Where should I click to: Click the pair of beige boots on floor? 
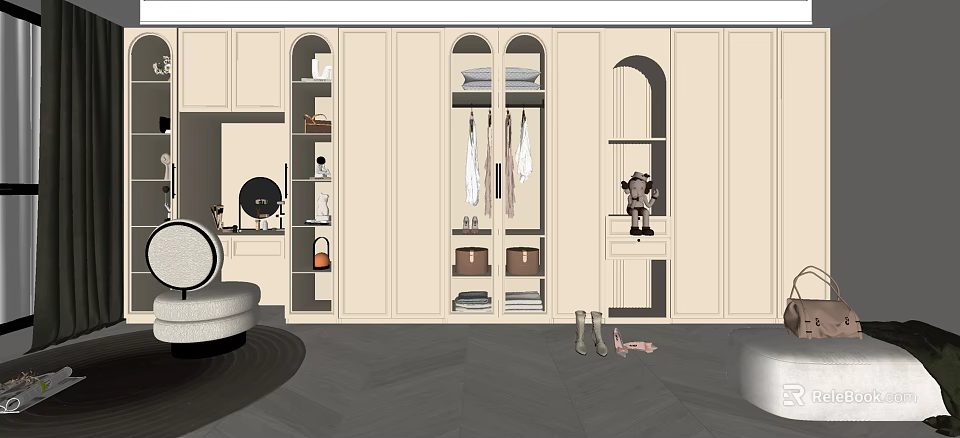[x=590, y=333]
